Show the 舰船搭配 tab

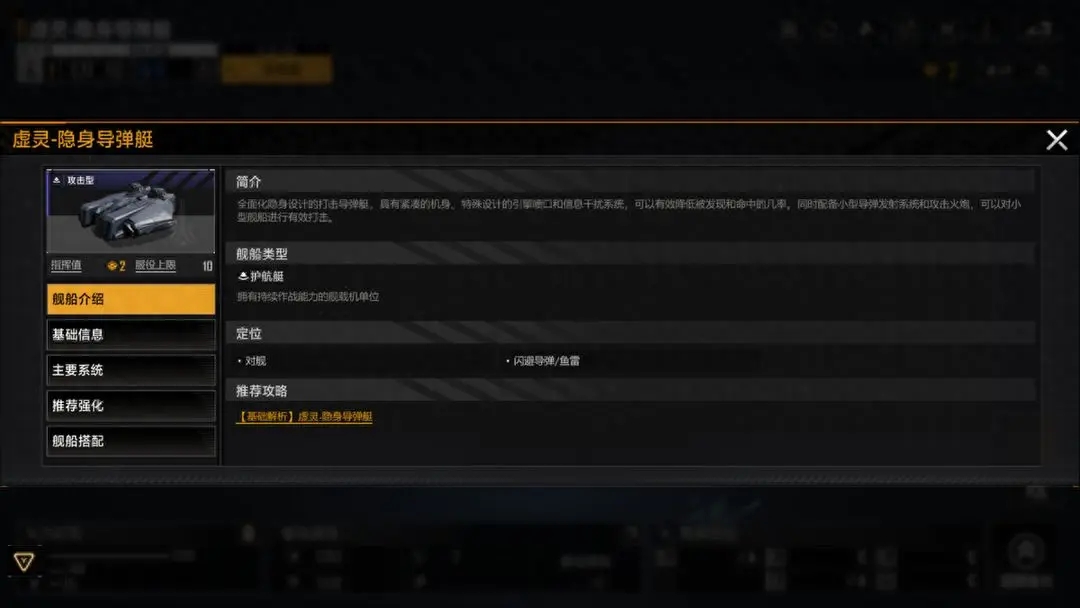pyautogui.click(x=131, y=441)
